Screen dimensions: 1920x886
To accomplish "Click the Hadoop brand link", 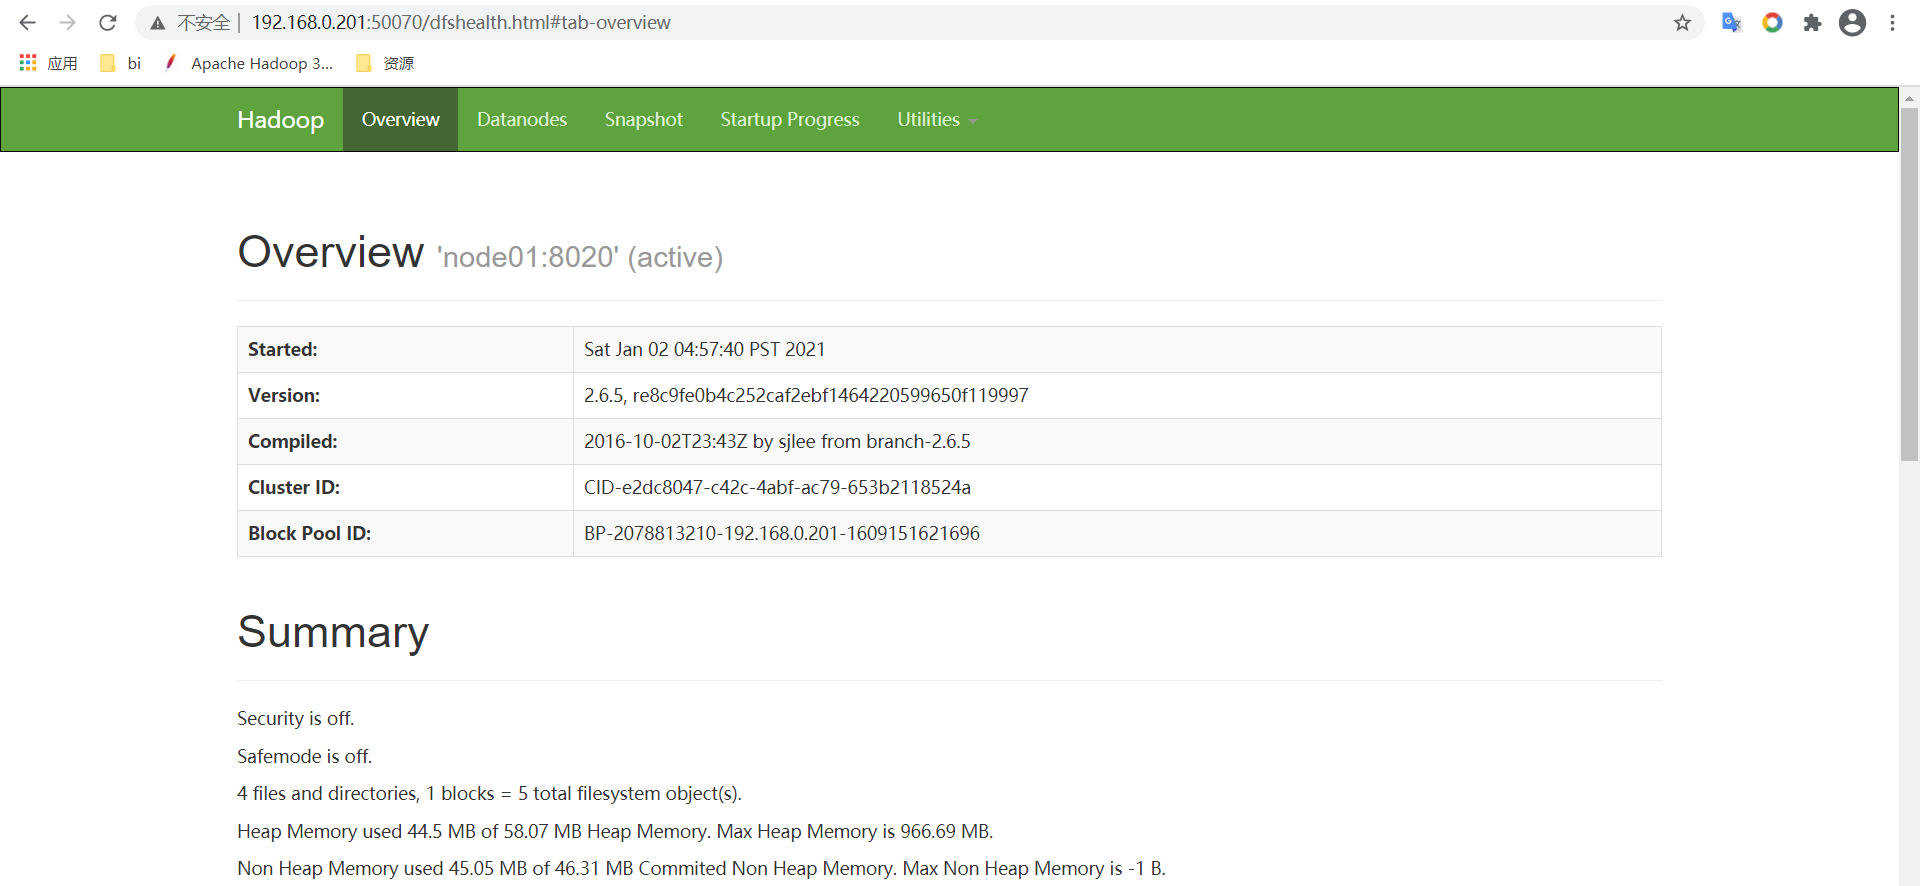I will tap(280, 120).
